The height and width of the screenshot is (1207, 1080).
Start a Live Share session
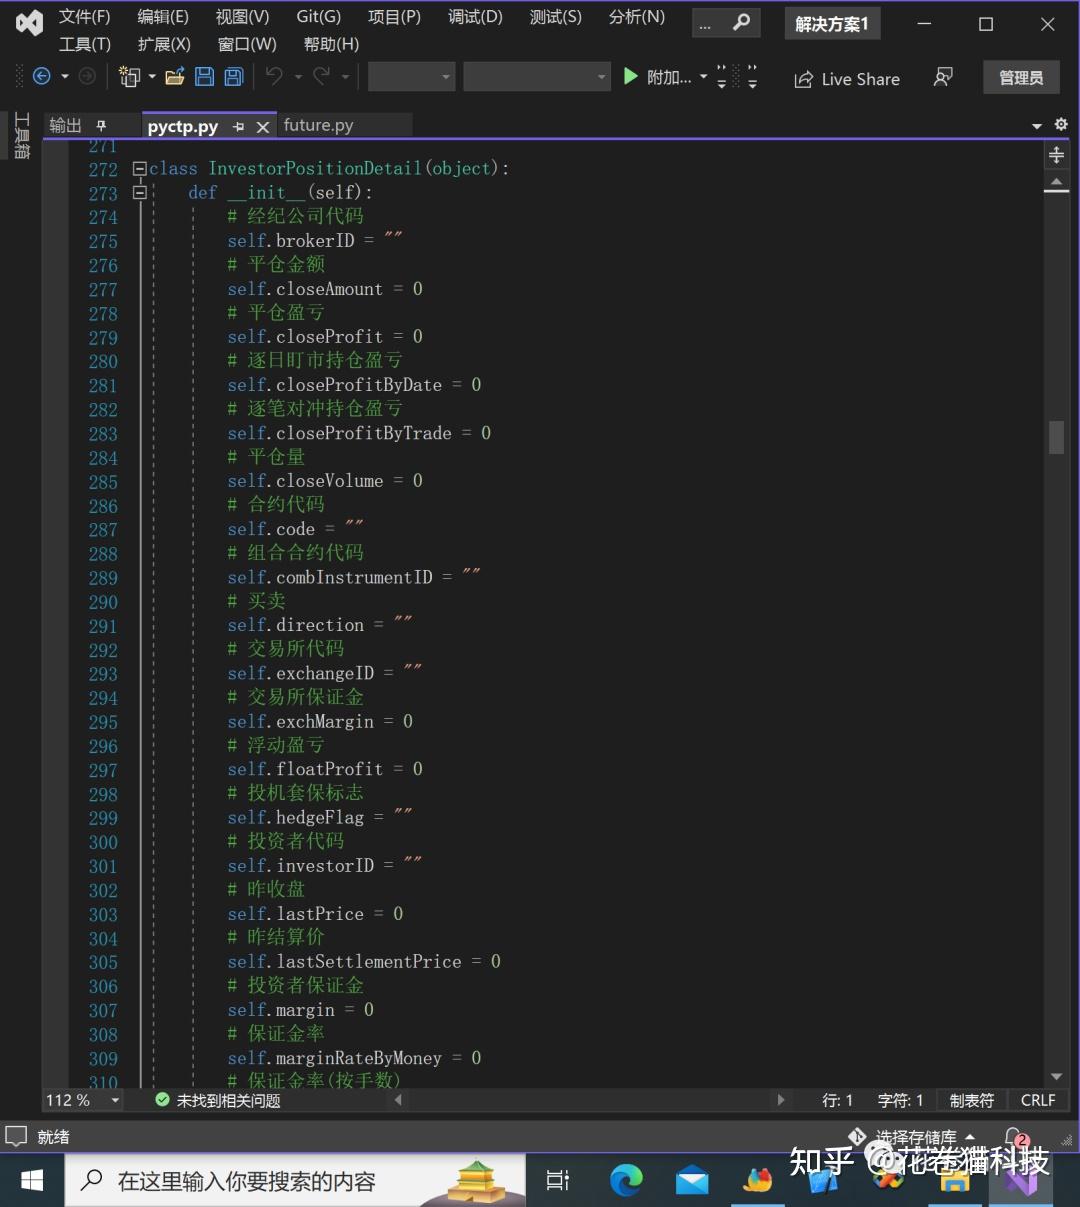point(846,79)
